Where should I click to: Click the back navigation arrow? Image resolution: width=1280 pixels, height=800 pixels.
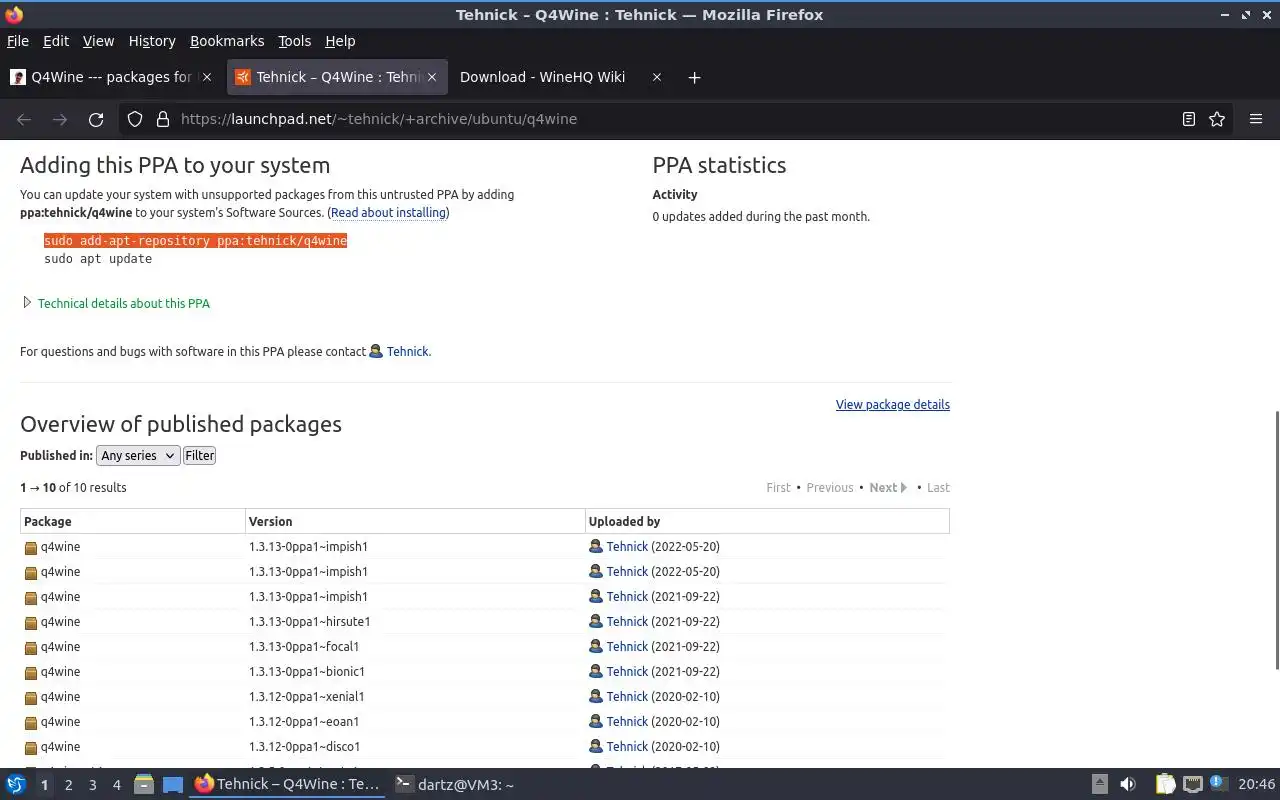[x=24, y=119]
